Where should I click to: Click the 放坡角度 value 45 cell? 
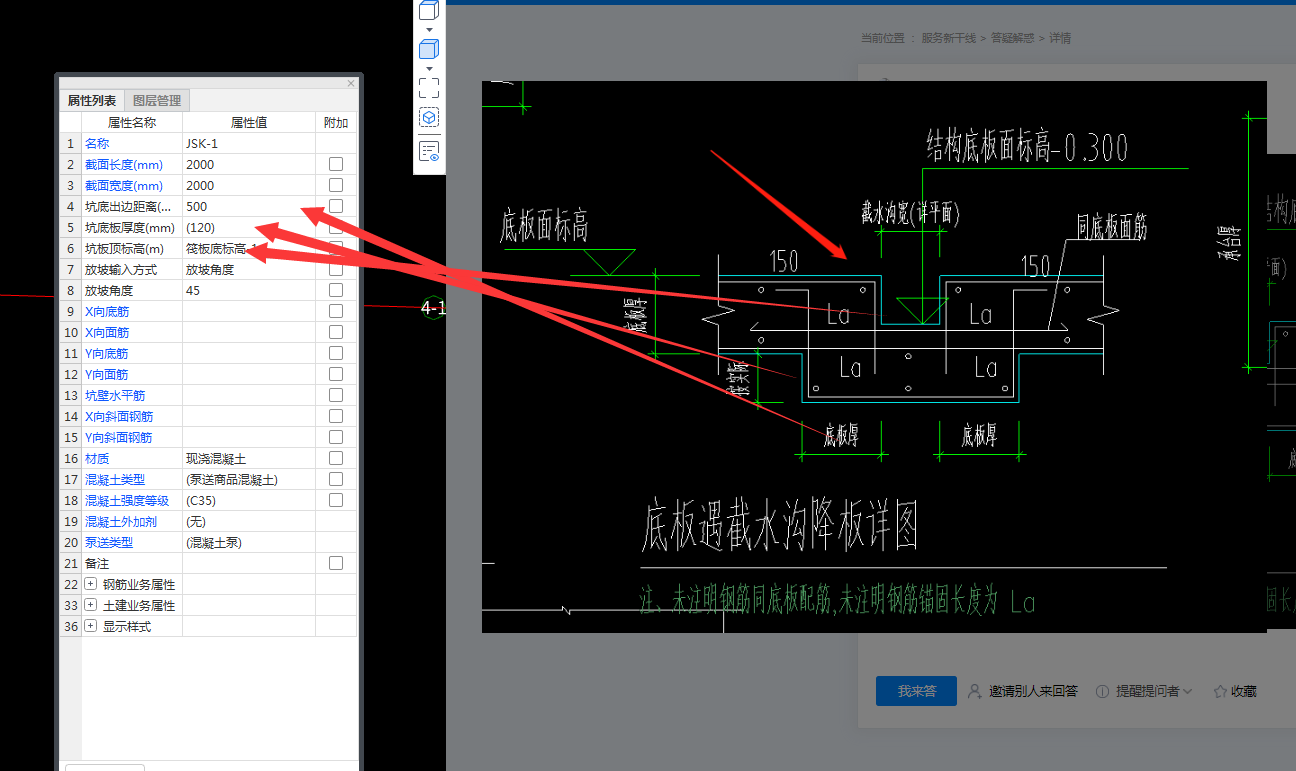click(249, 290)
